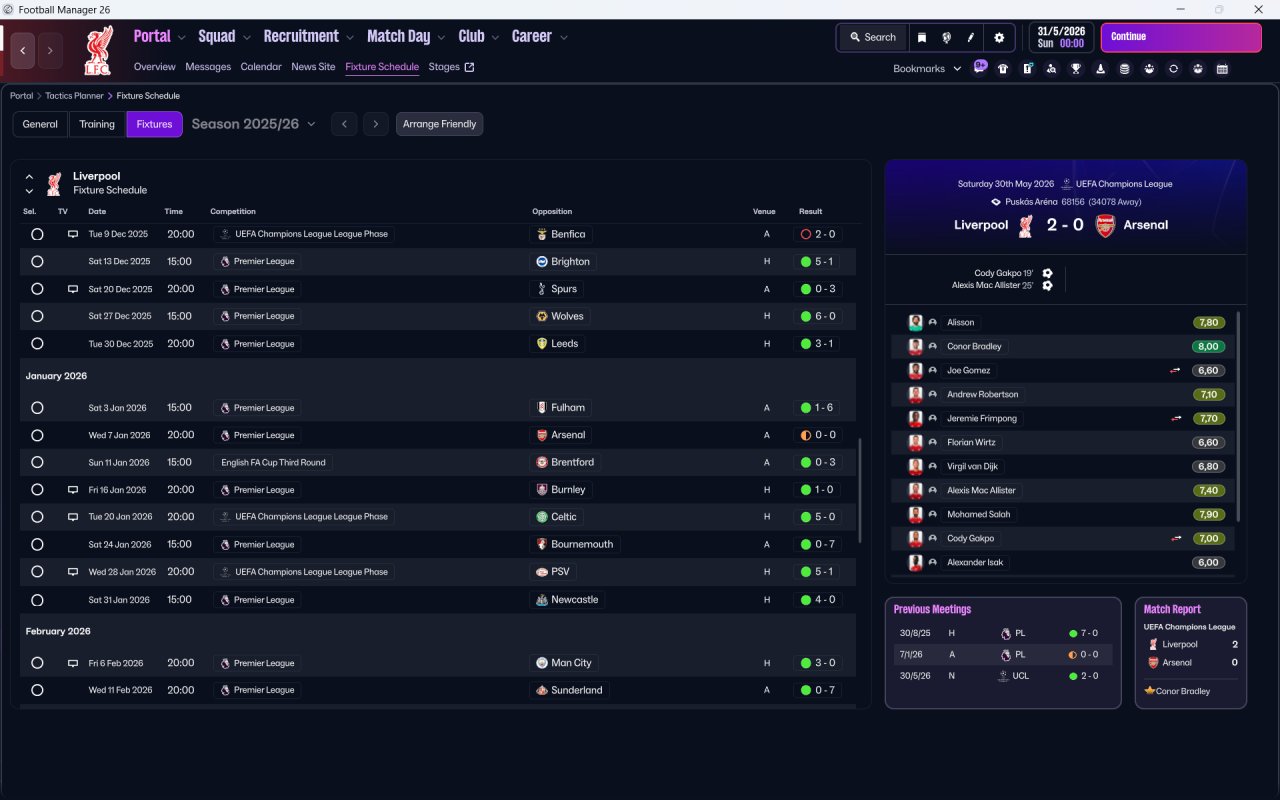Open the News Site subtab
Image resolution: width=1280 pixels, height=800 pixels.
[x=313, y=67]
